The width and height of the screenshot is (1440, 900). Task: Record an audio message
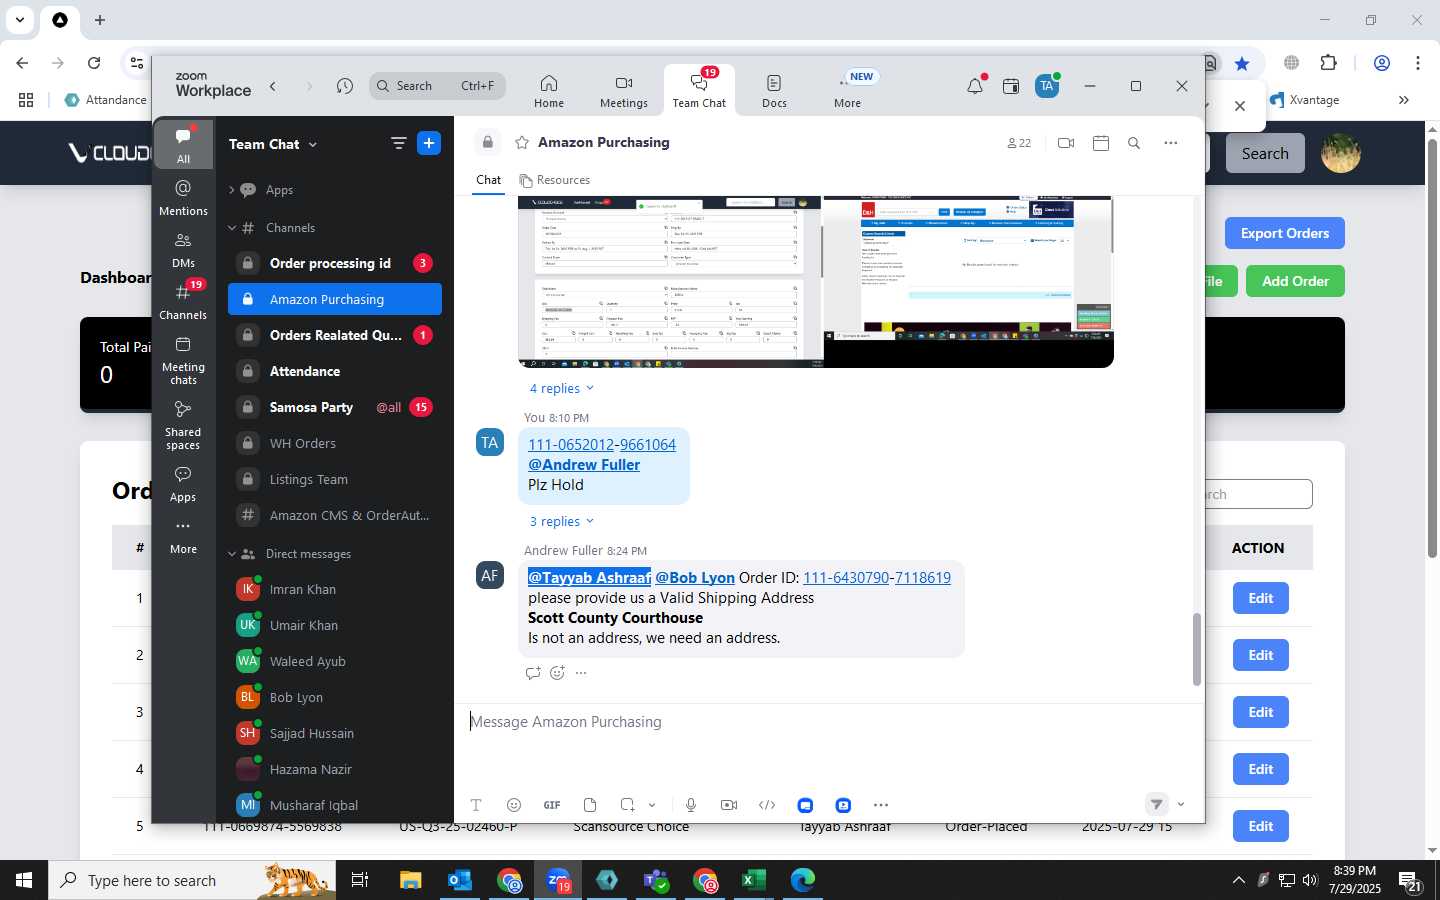pyautogui.click(x=691, y=805)
